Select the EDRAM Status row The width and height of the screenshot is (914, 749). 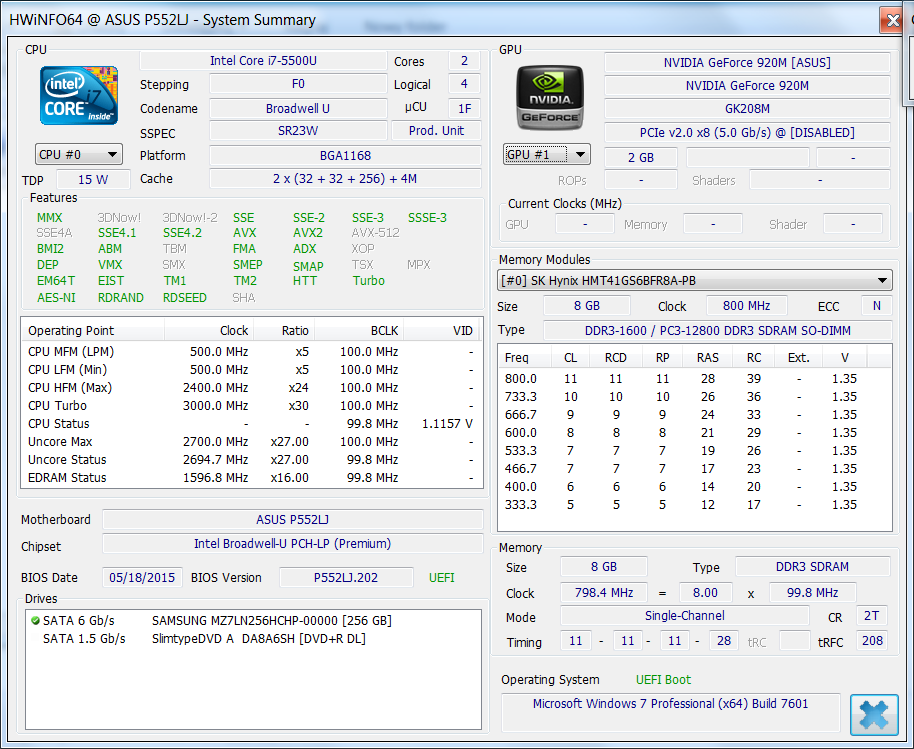coord(252,478)
